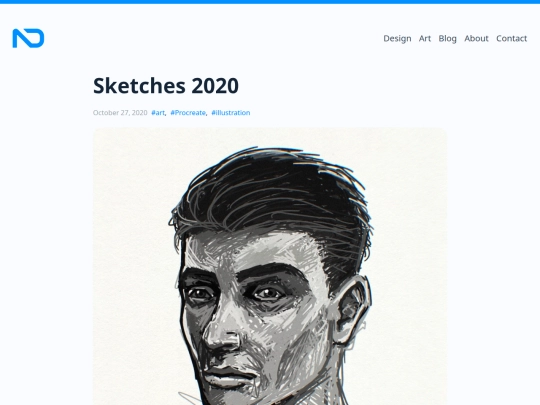Open the Blog page link
This screenshot has width=540, height=405.
(x=447, y=39)
